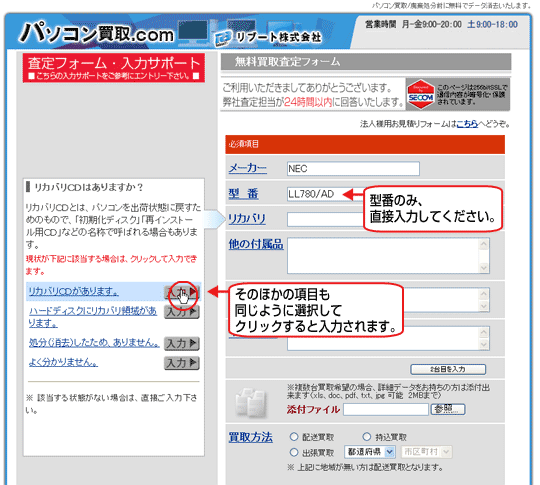Open the 買取方法 label link
540x485 pixels.
coord(250,437)
